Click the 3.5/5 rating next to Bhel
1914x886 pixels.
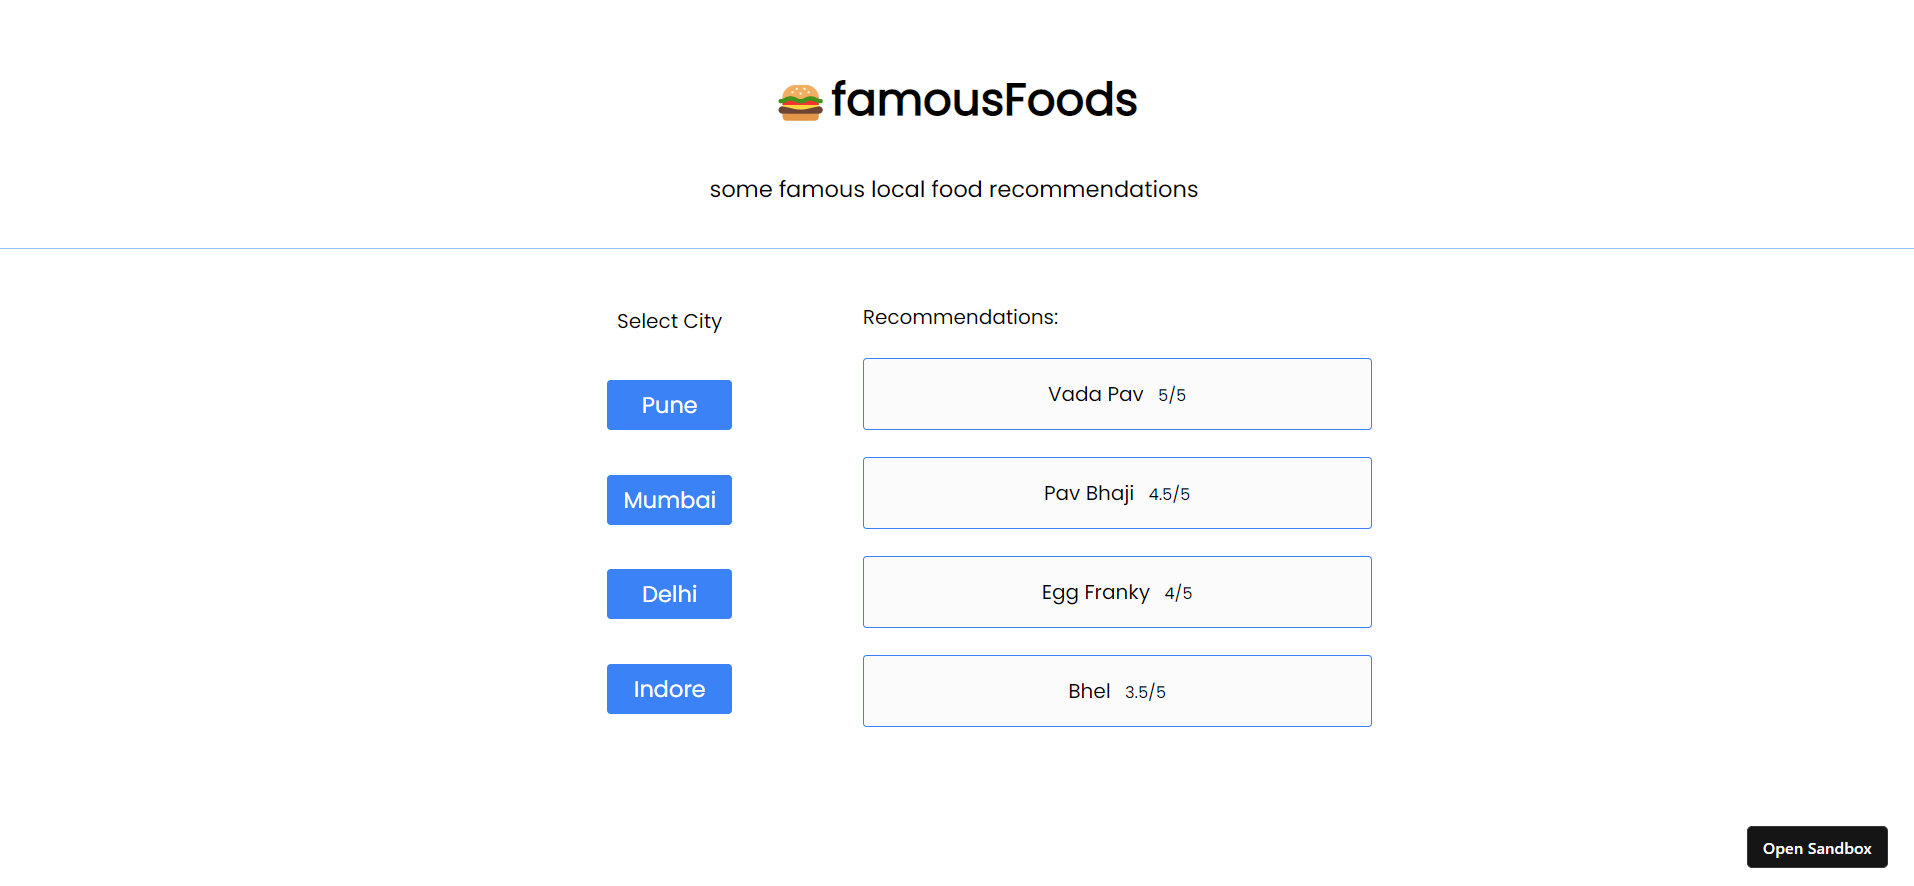[x=1145, y=691]
